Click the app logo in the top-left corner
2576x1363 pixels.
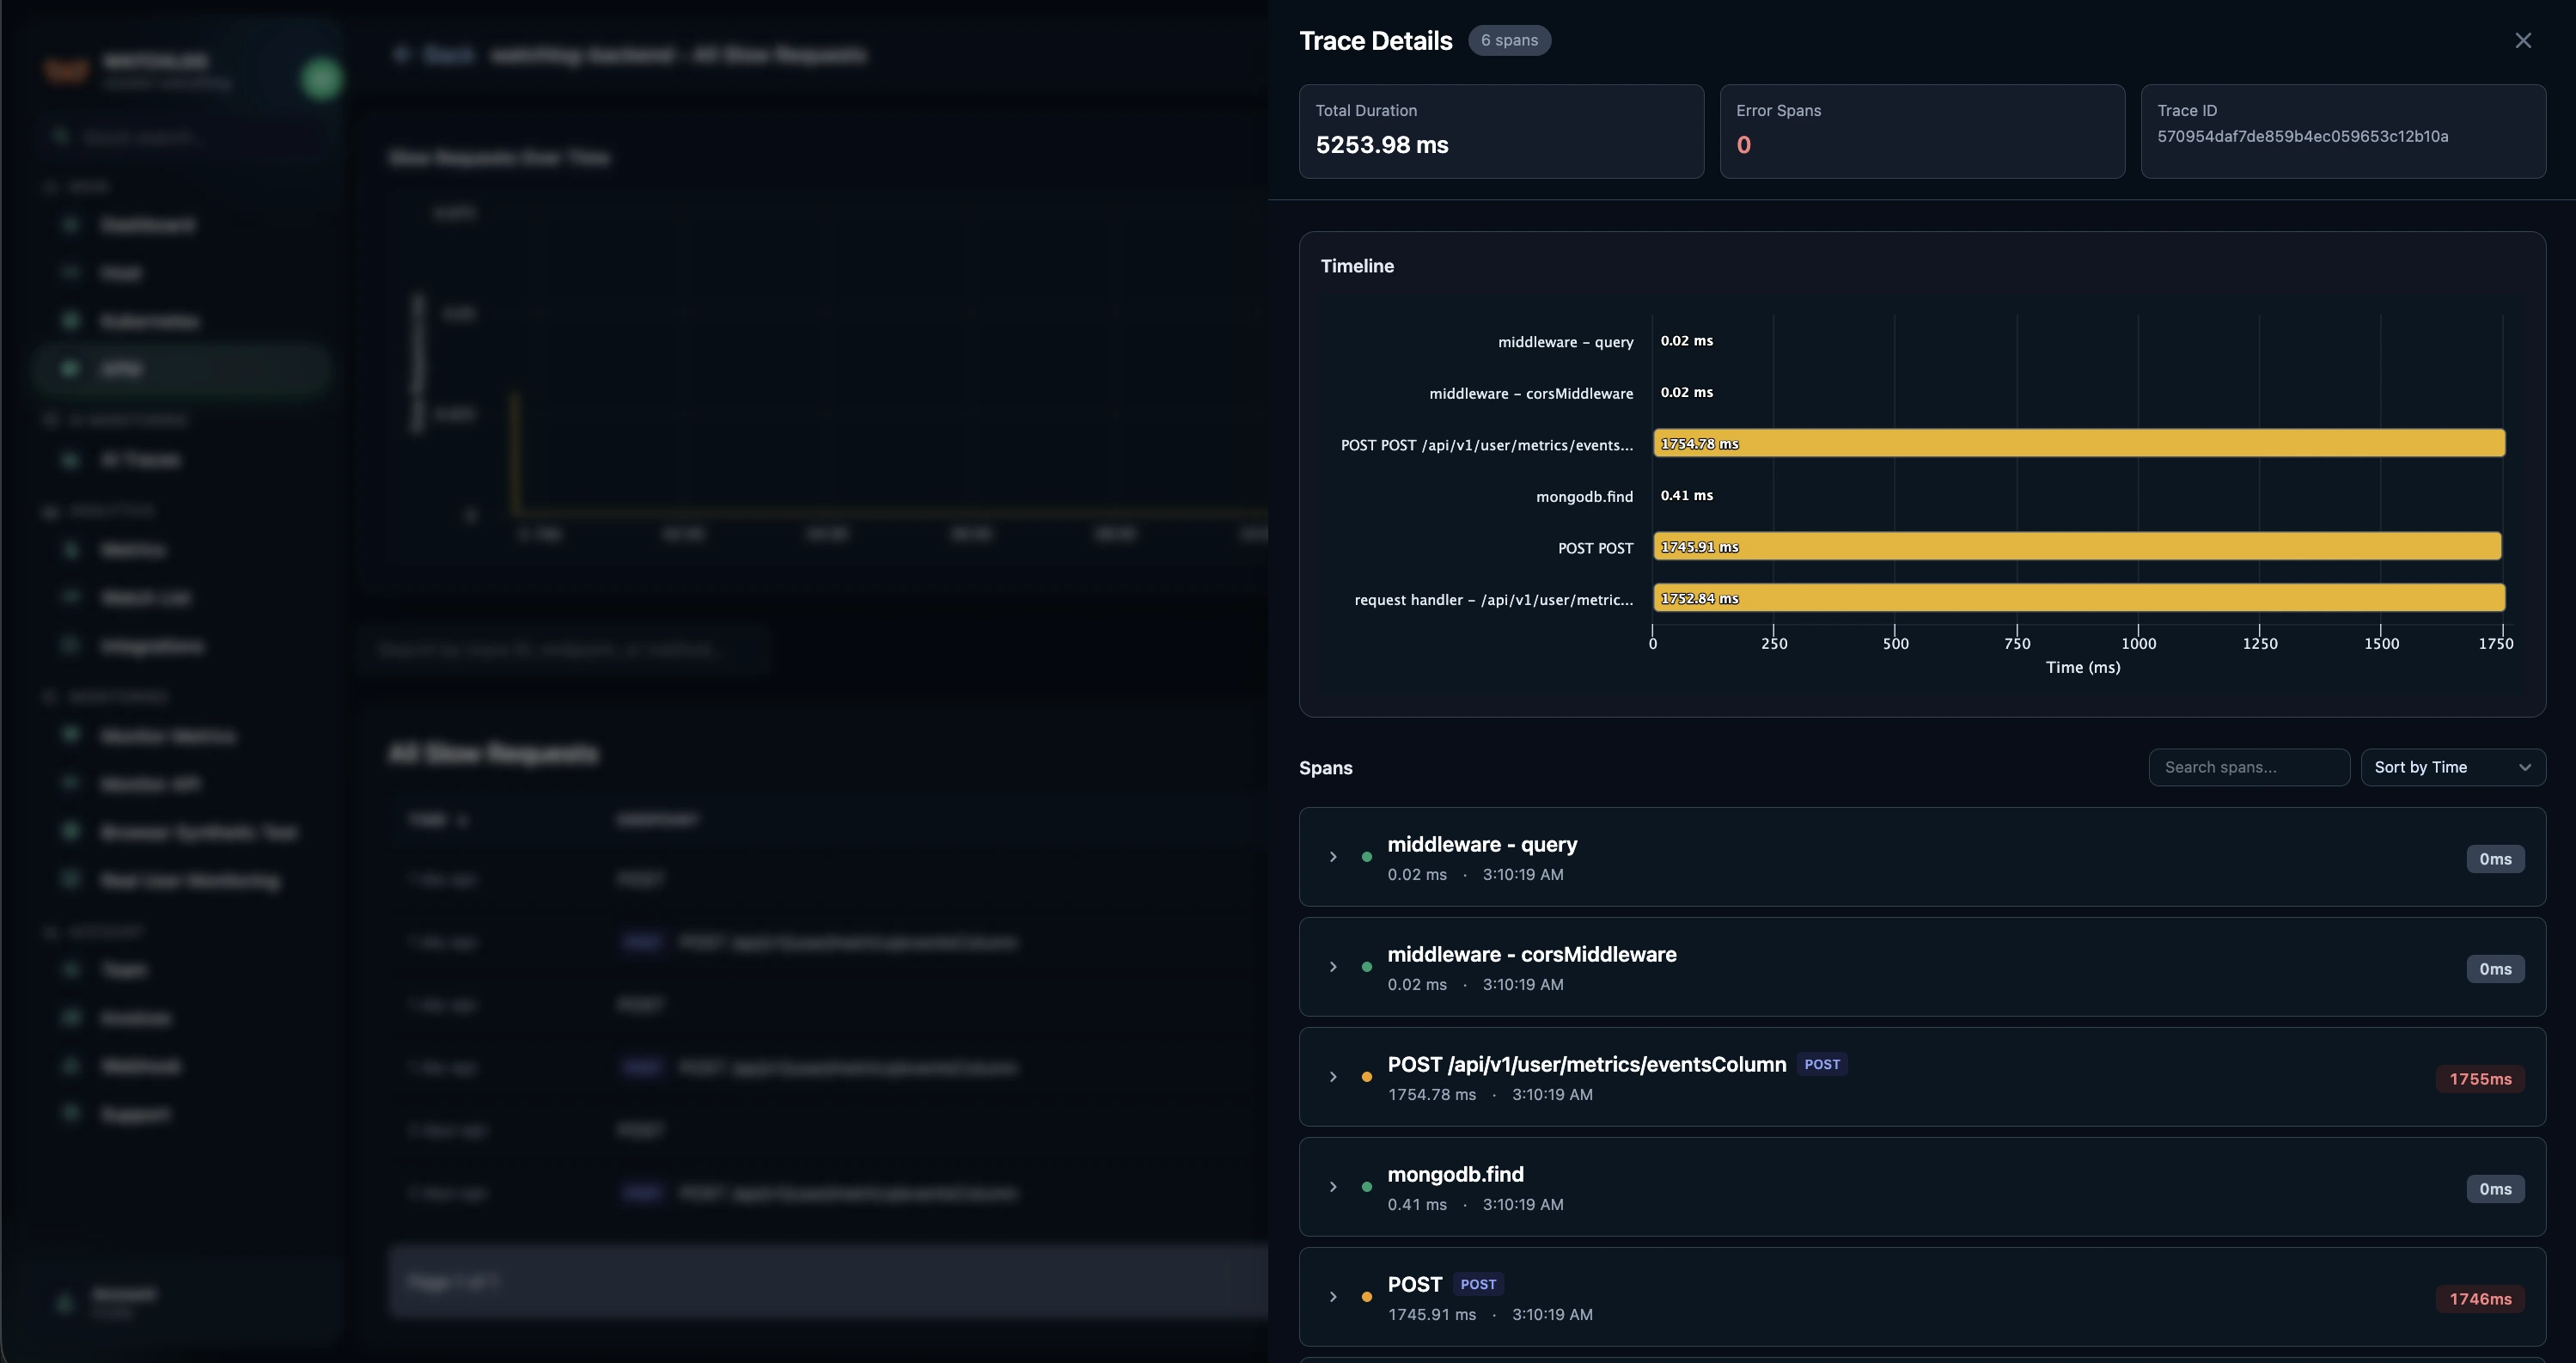pyautogui.click(x=66, y=70)
